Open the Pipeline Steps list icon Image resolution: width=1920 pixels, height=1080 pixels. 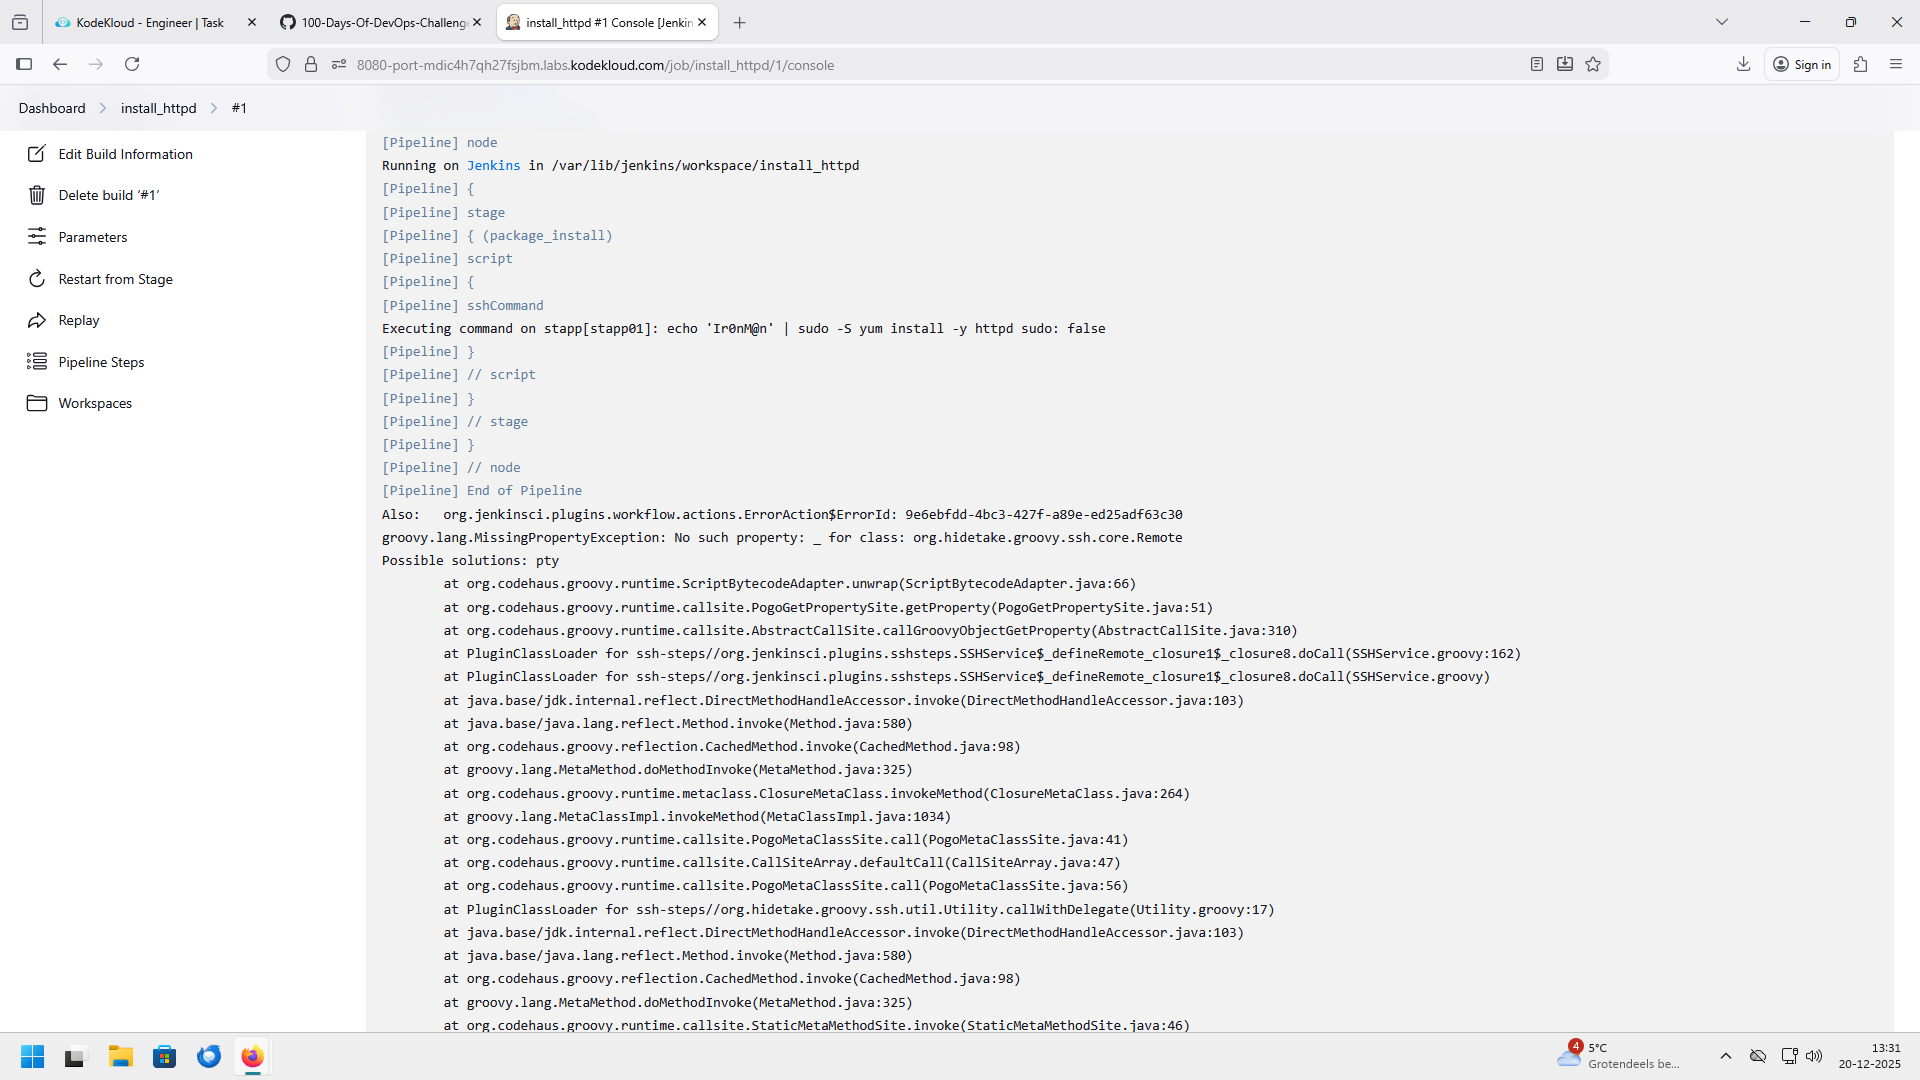(x=37, y=362)
